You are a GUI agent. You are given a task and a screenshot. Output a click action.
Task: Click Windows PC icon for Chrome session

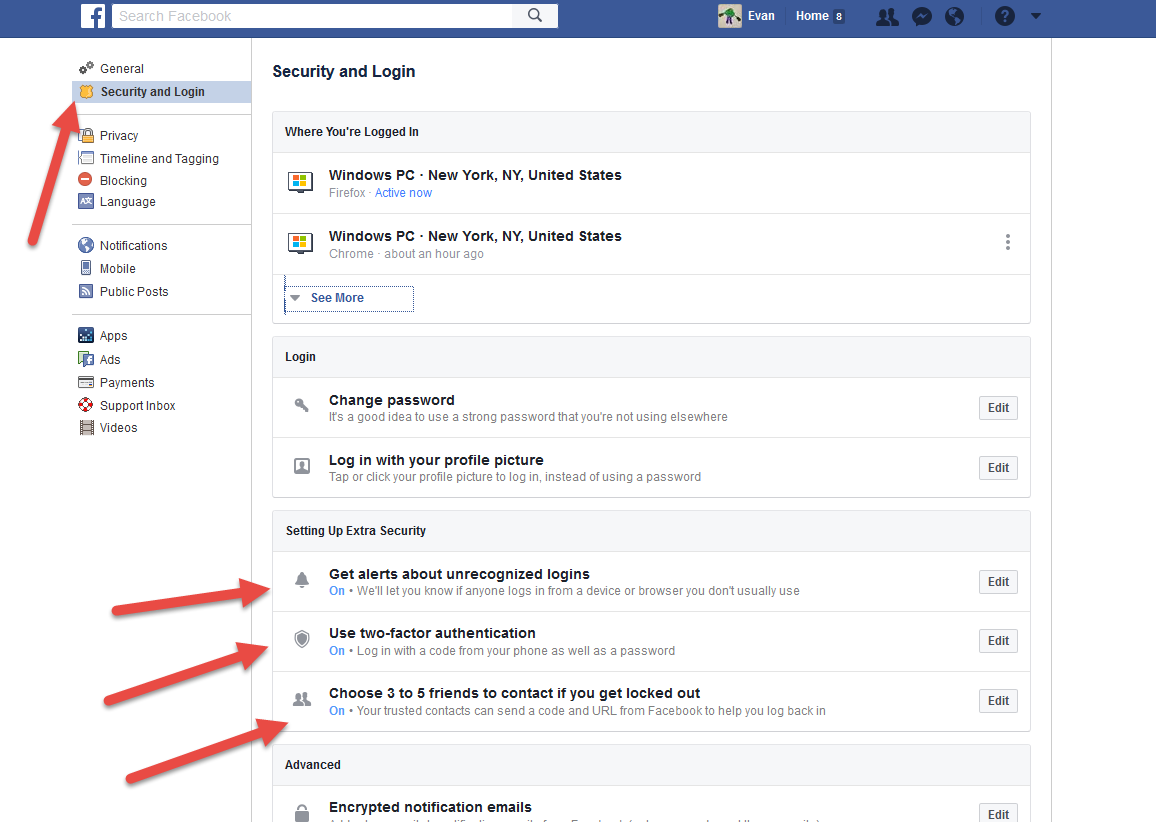[300, 243]
